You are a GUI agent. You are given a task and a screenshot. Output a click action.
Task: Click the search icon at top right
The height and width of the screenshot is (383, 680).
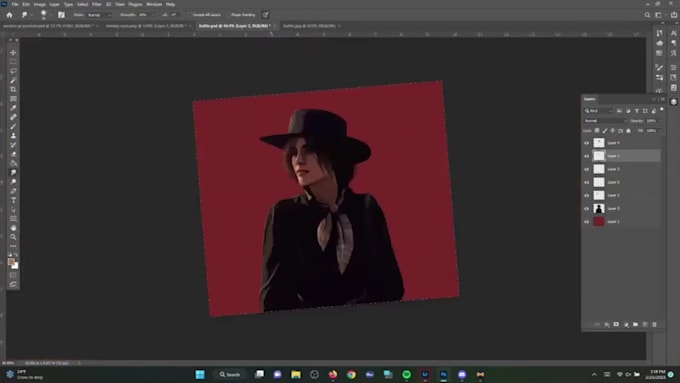click(x=647, y=15)
